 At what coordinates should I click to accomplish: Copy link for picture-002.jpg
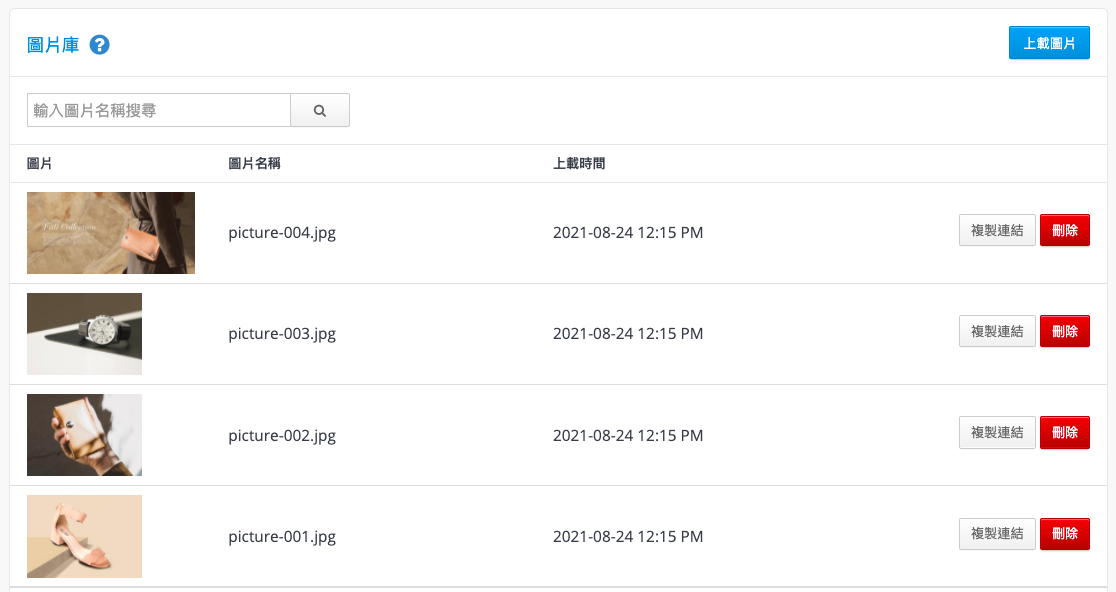[x=997, y=432]
